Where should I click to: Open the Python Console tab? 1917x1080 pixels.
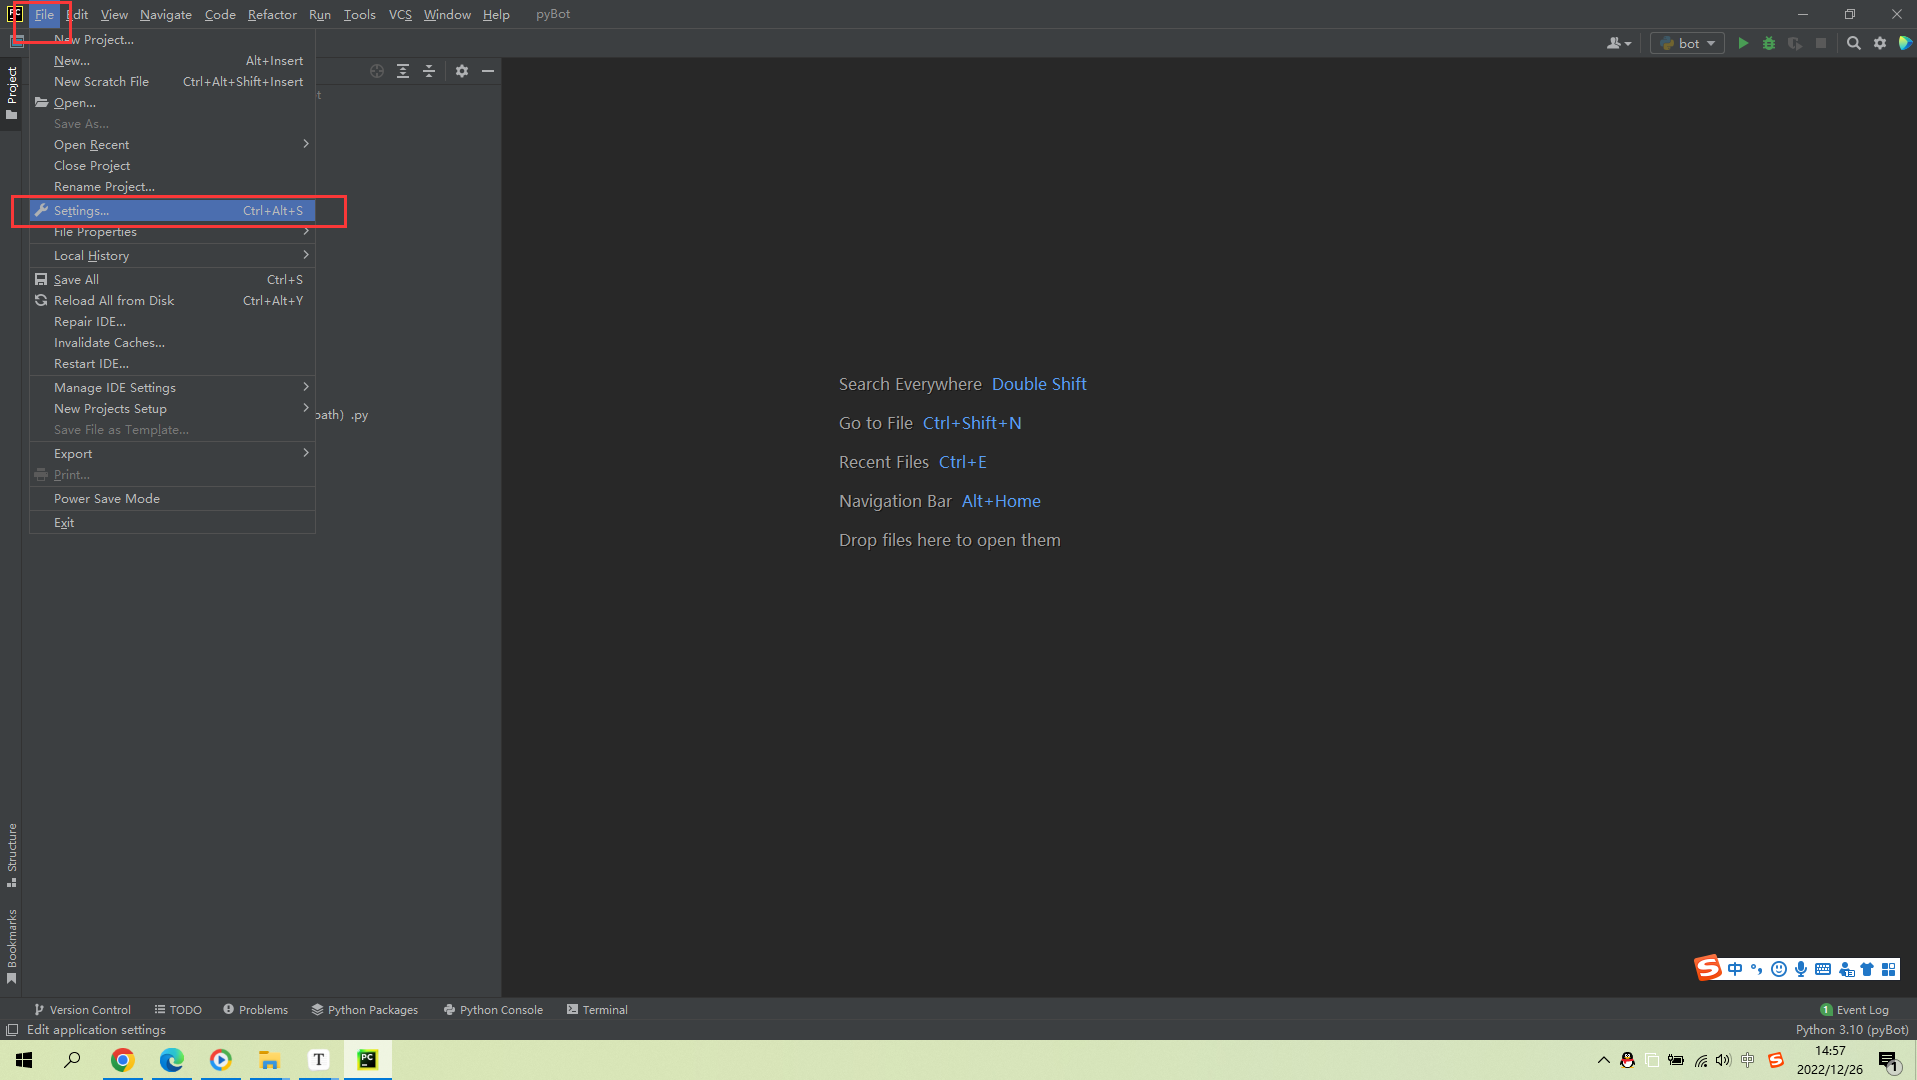tap(493, 1010)
